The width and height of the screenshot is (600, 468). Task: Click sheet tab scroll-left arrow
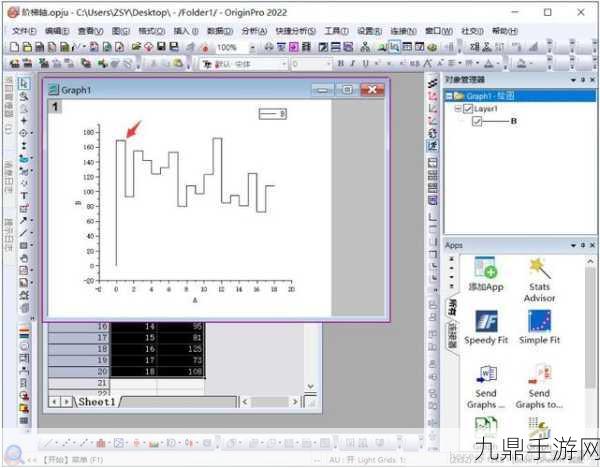(55, 402)
